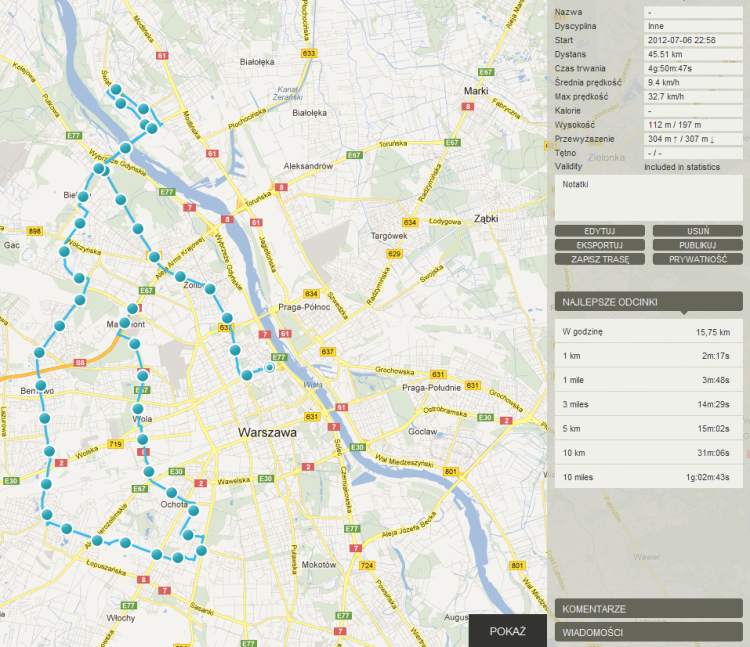Screen dimensions: 750x647
Task: Click road shield 637 on map
Action: [x=327, y=351]
